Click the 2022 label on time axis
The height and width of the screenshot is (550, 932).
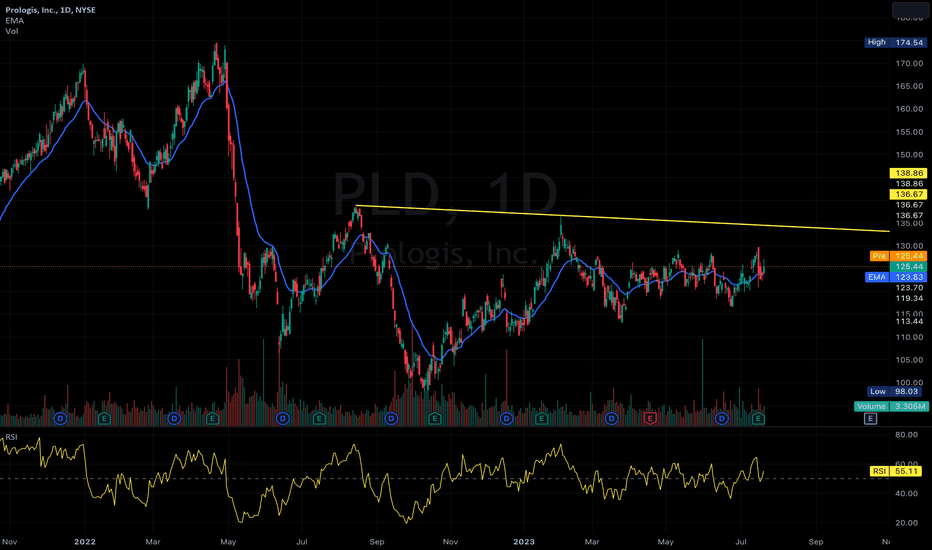pyautogui.click(x=84, y=542)
